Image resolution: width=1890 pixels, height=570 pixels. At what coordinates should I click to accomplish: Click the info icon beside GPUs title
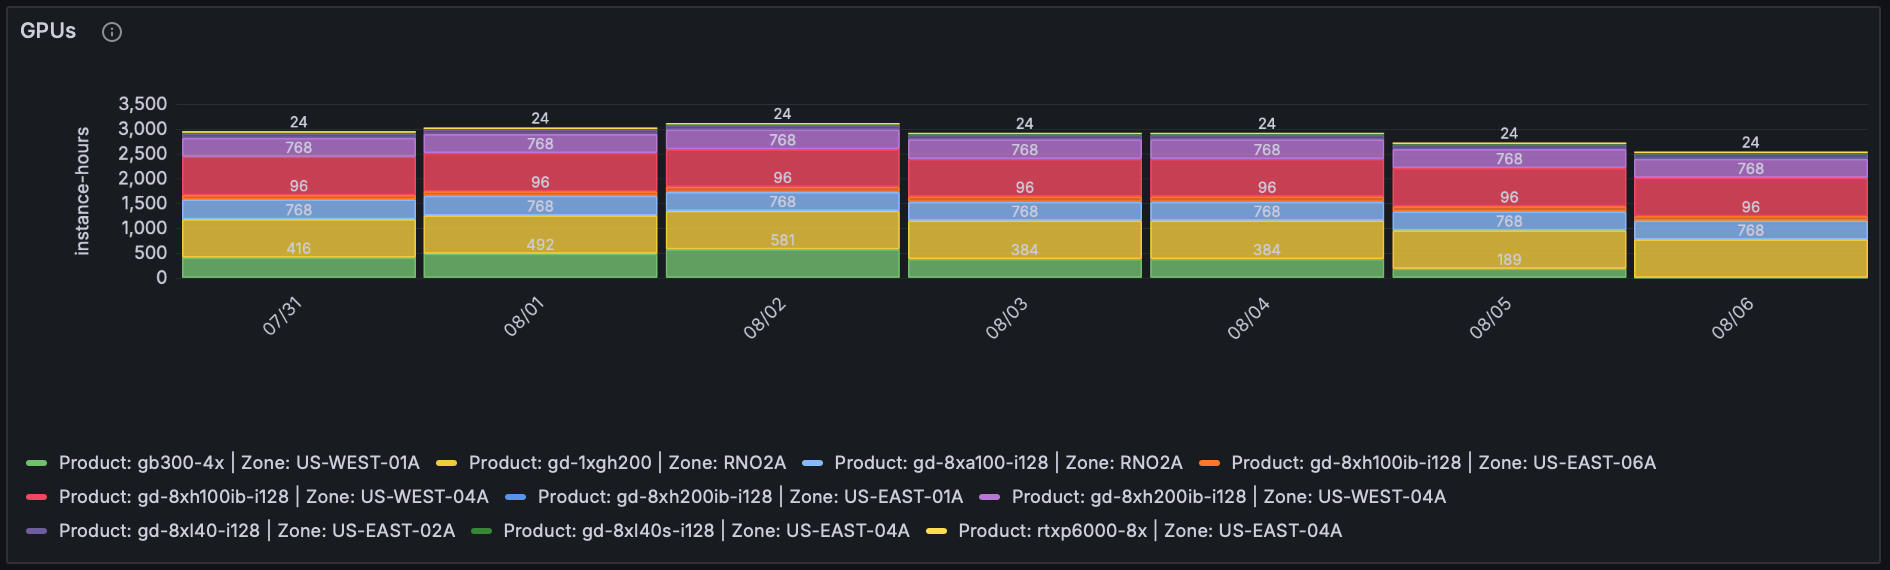[x=112, y=32]
